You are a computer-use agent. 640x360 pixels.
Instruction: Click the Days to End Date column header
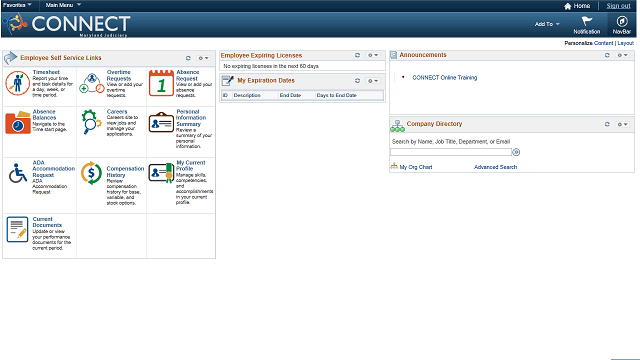tap(336, 95)
